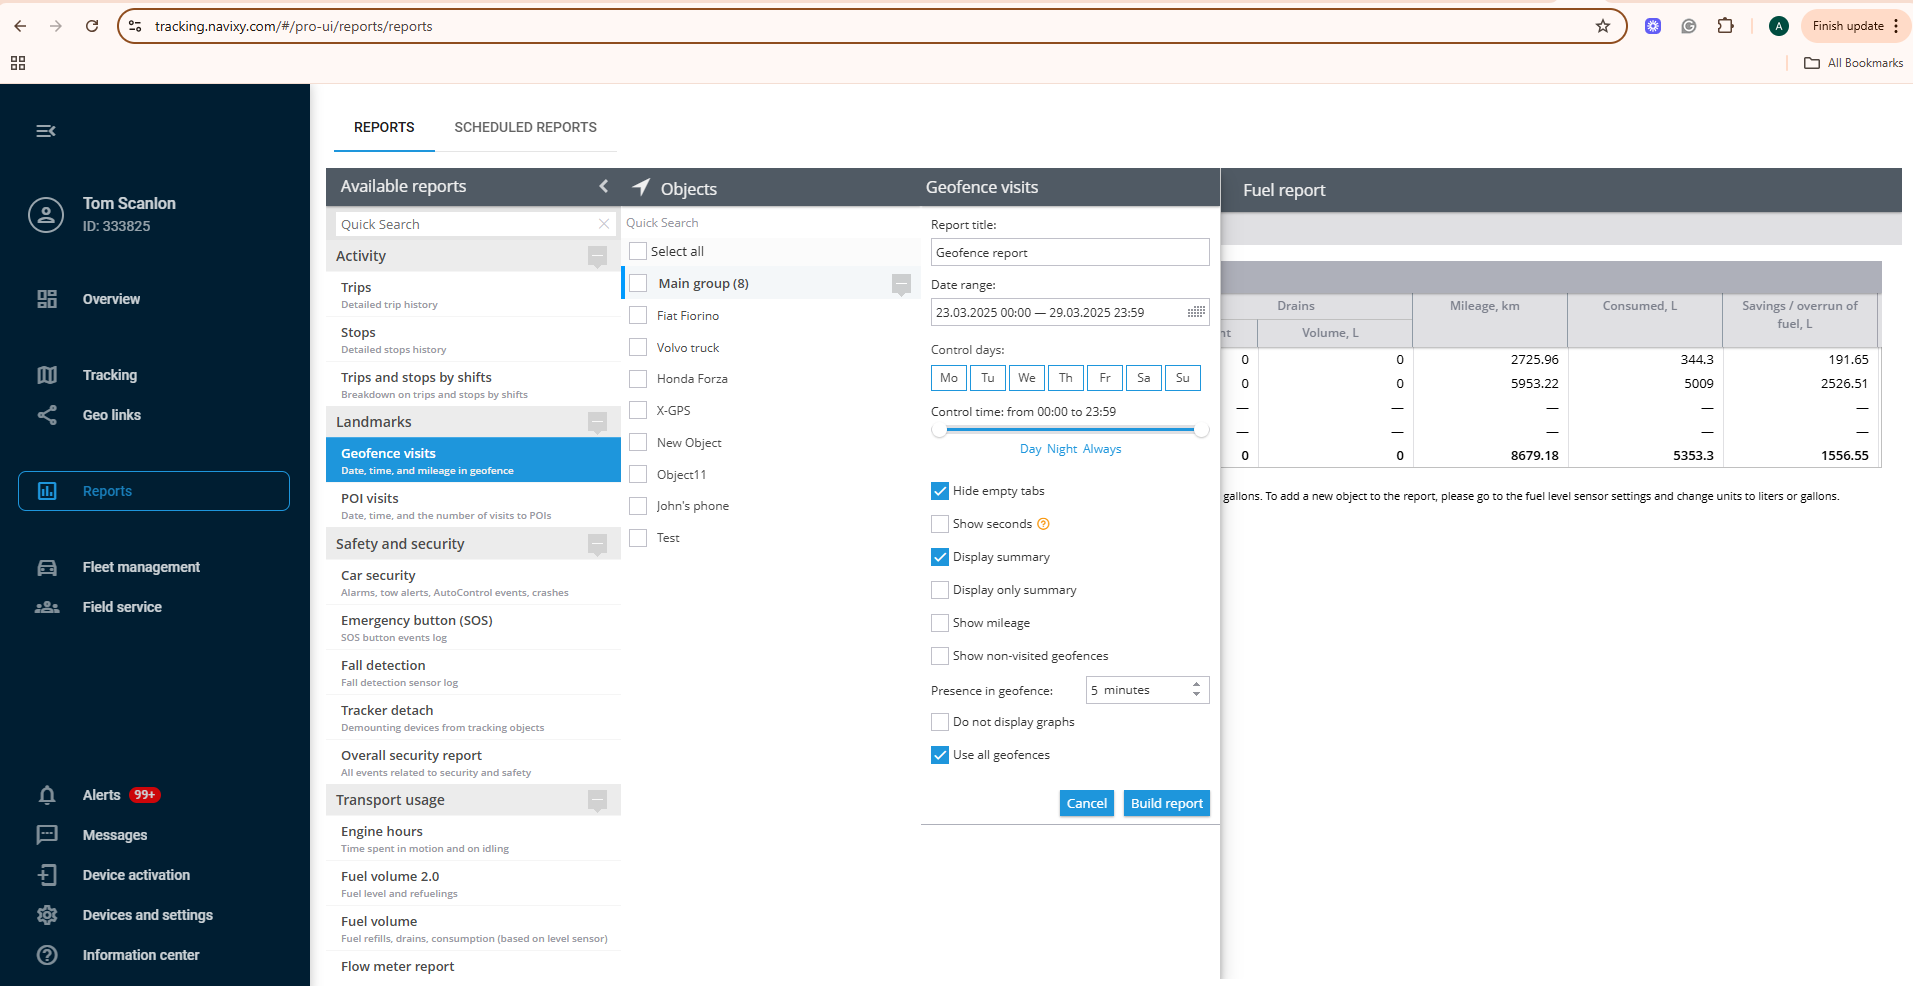Screen dimensions: 1913x986
Task: Cancel the Geofence visits report setup
Action: (1085, 803)
